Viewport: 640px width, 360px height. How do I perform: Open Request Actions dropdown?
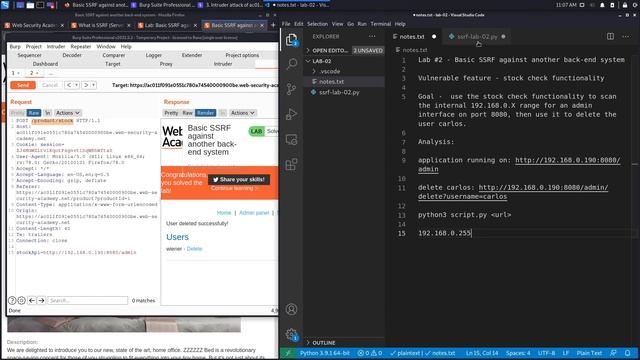68,113
